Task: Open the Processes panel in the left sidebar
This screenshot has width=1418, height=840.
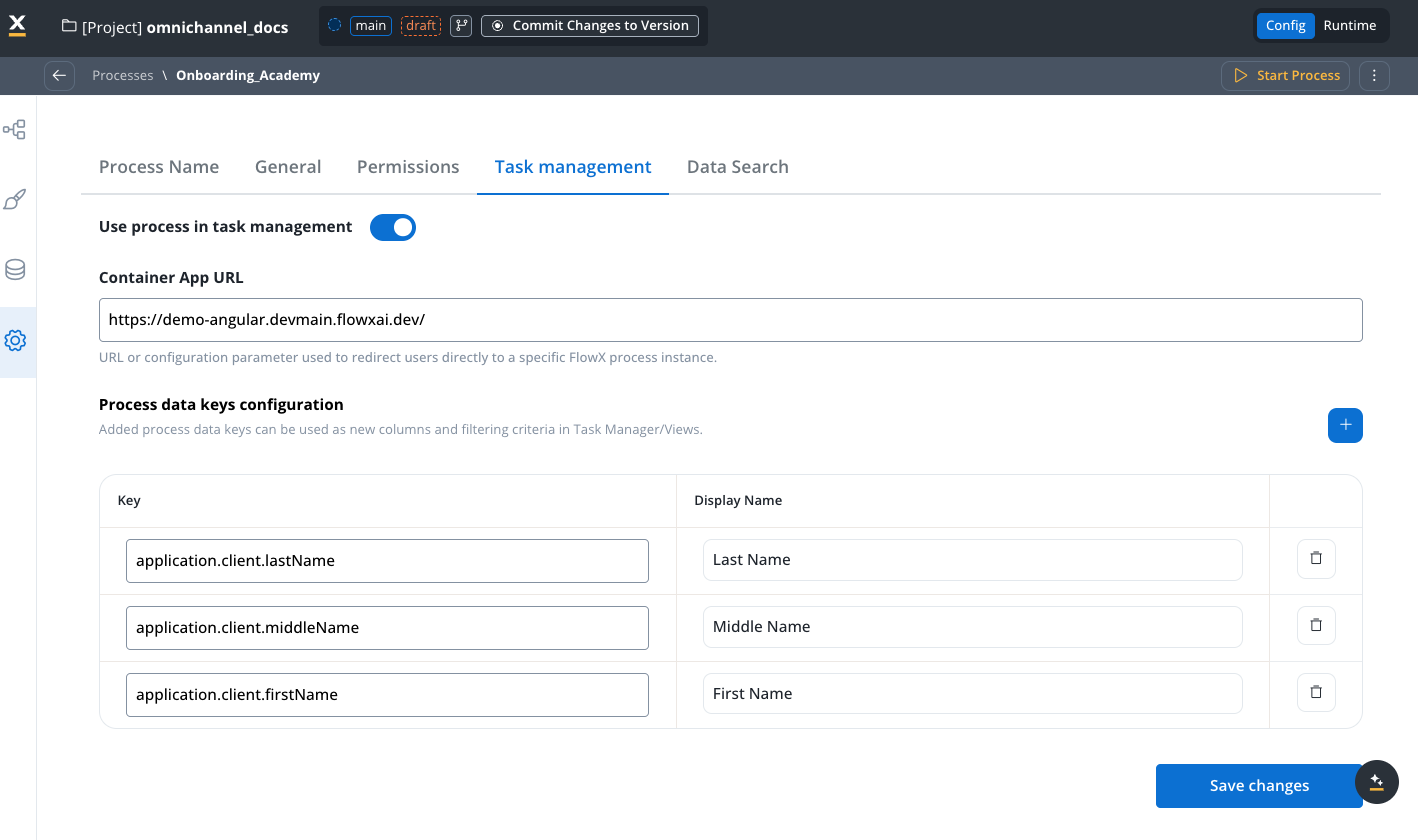Action: click(x=16, y=129)
